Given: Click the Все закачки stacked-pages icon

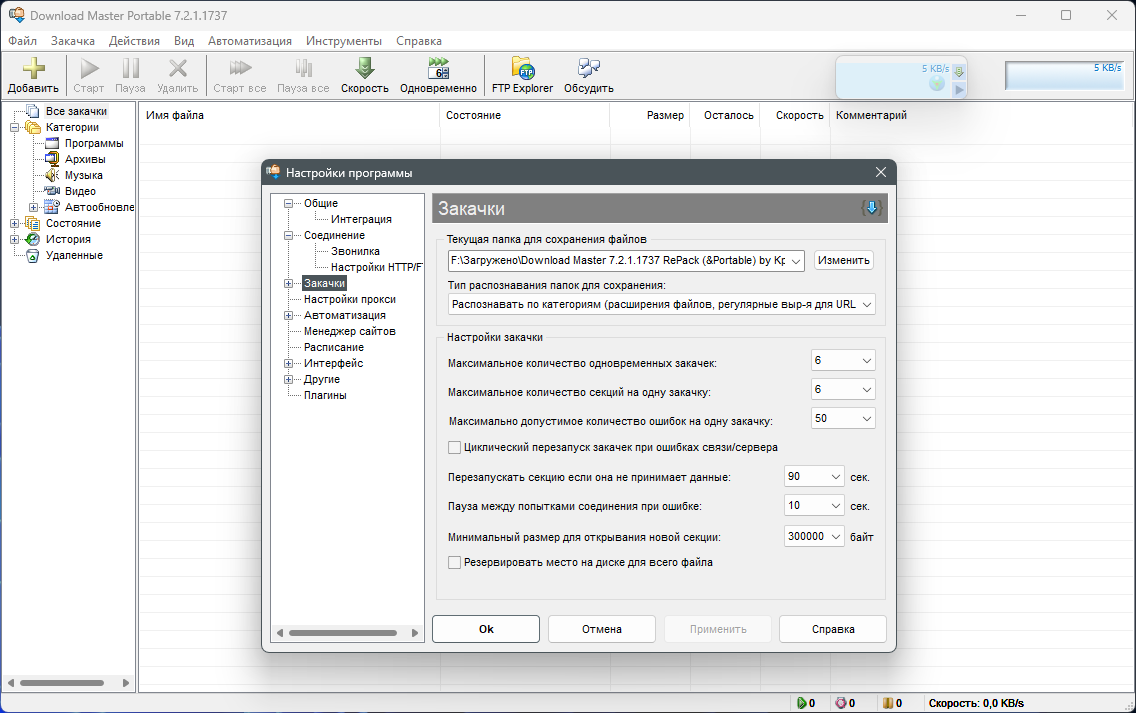Looking at the screenshot, I should 33,111.
